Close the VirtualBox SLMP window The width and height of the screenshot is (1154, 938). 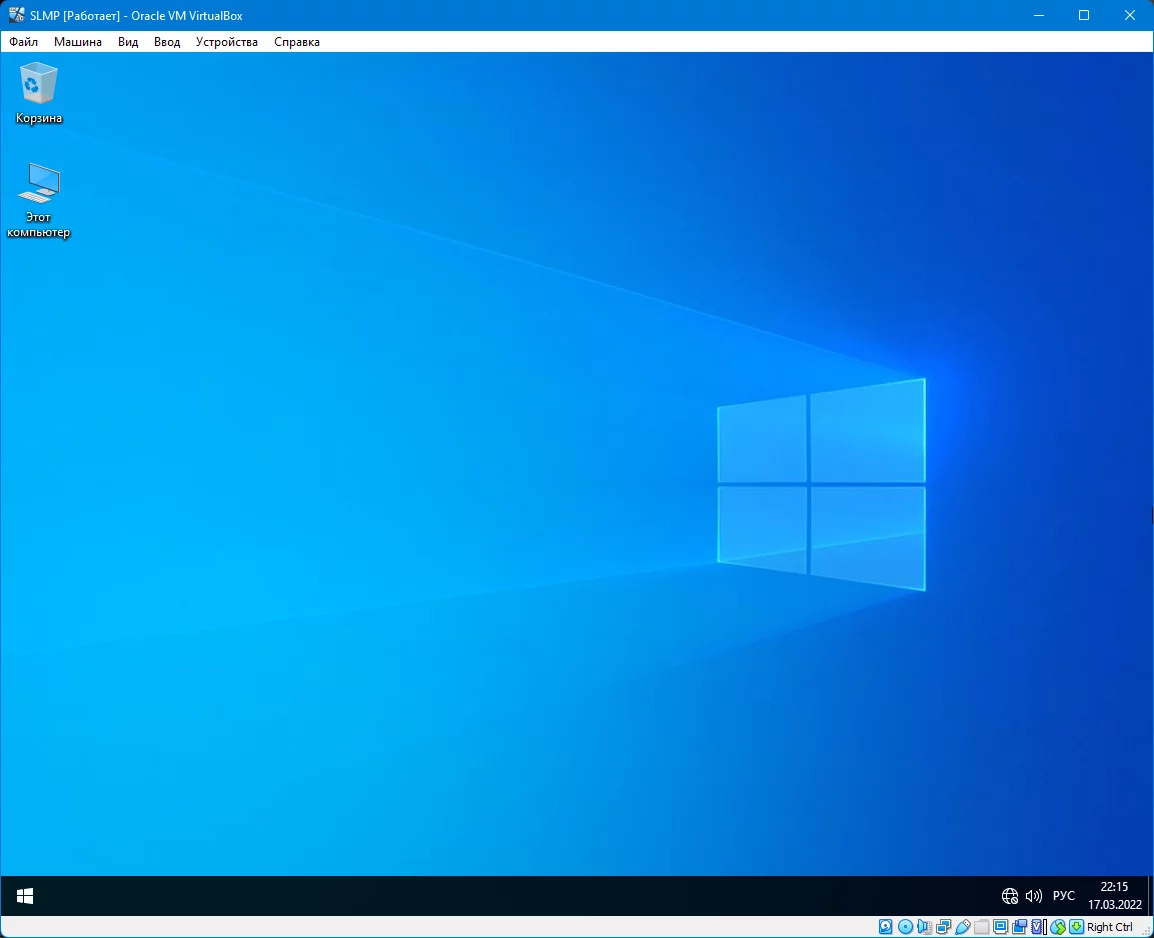pos(1130,15)
